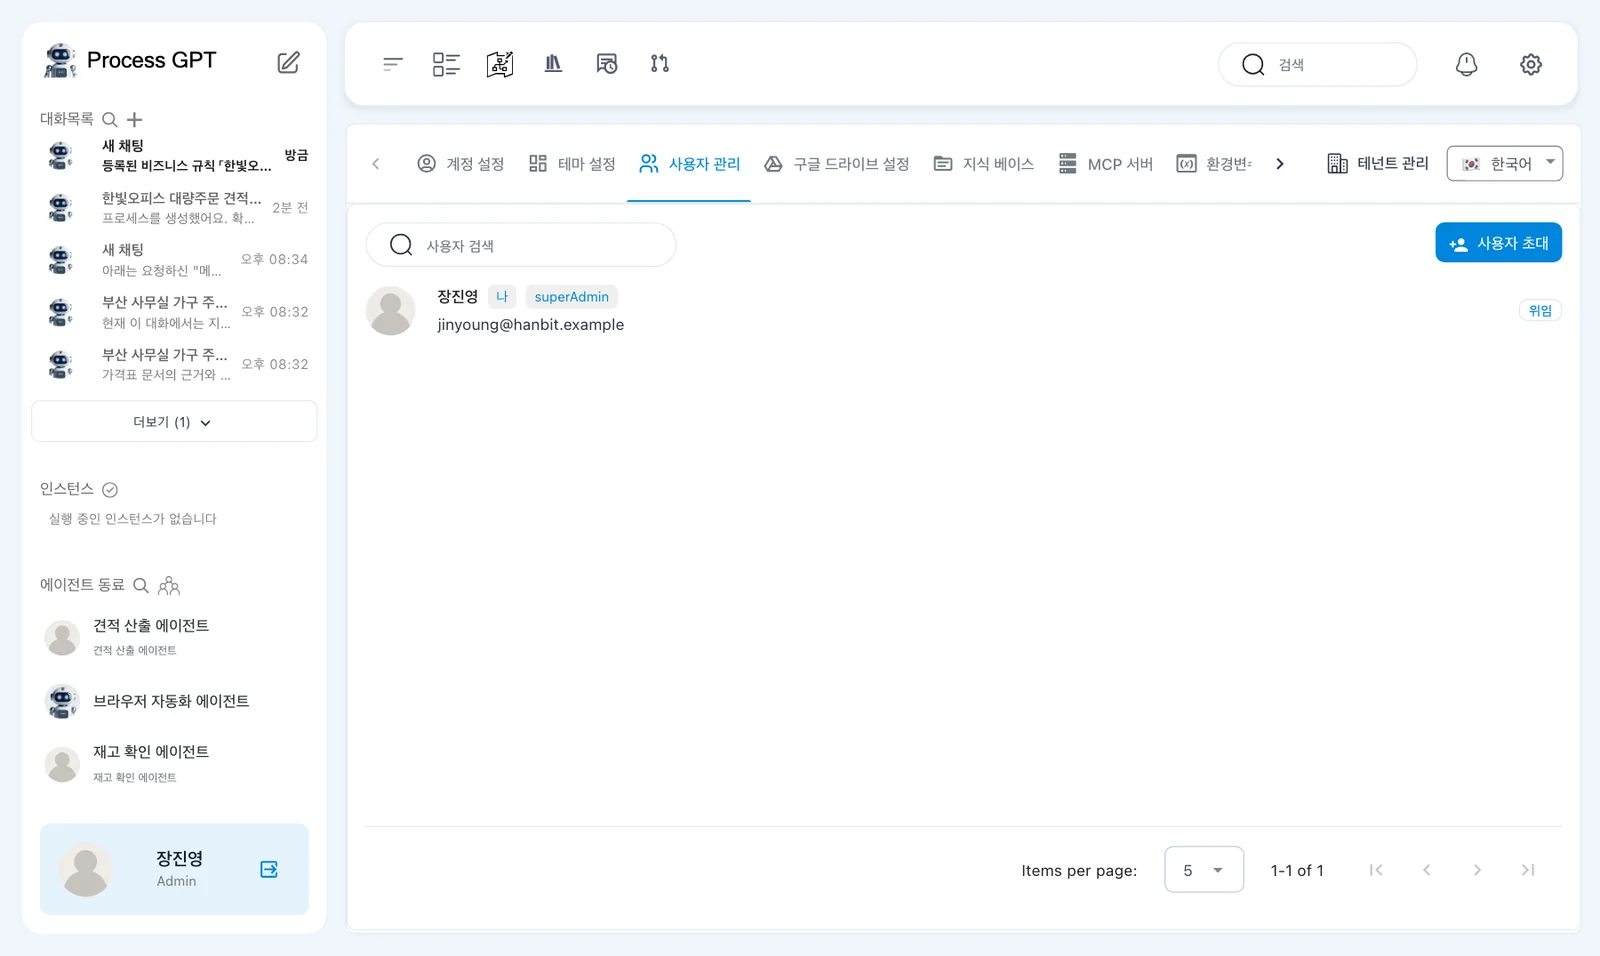The image size is (1600, 956).
Task: Open settings gear icon in top bar
Action: (x=1531, y=64)
